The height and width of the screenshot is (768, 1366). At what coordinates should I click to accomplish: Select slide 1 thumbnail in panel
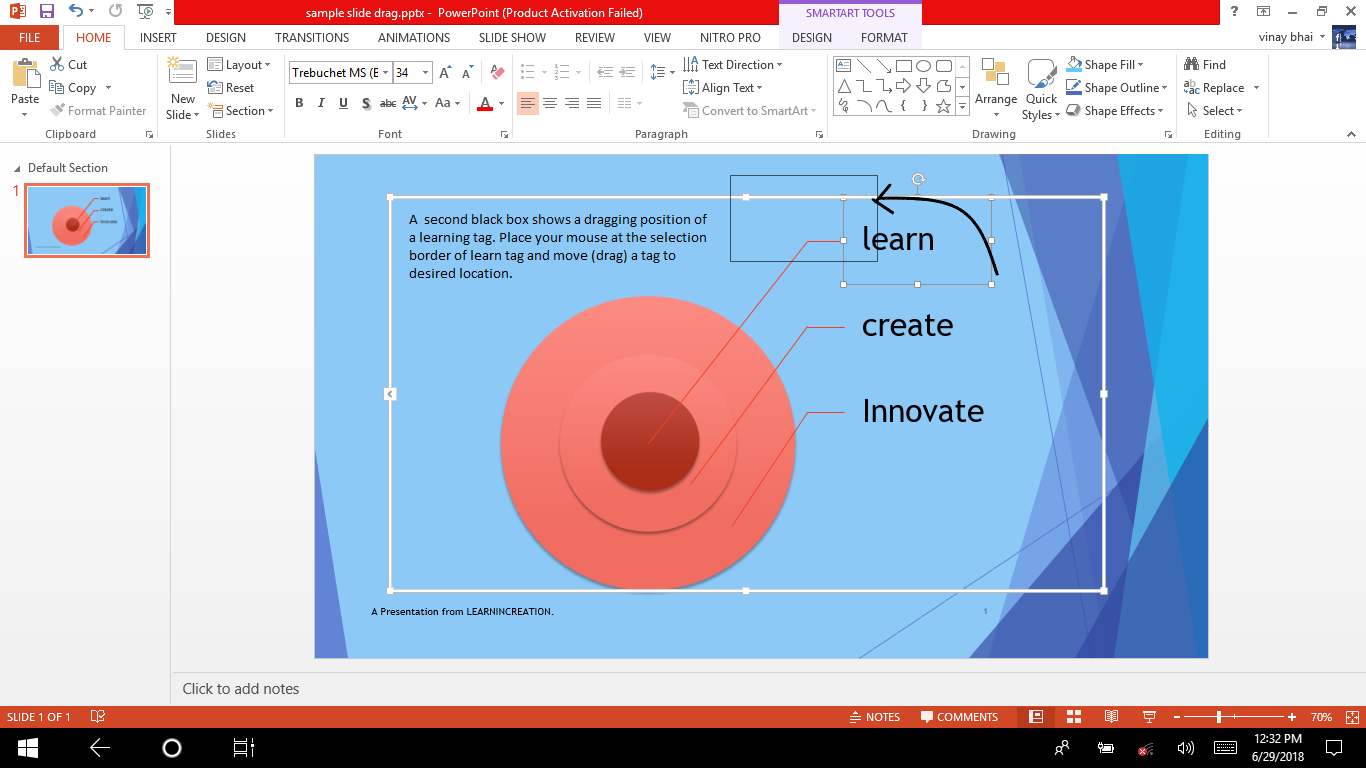click(87, 221)
